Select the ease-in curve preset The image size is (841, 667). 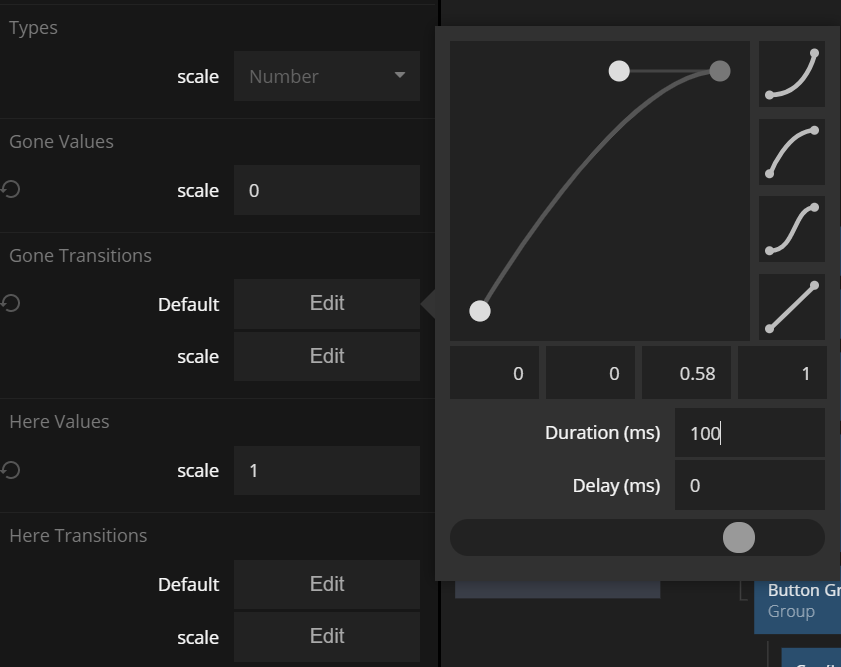[x=792, y=73]
